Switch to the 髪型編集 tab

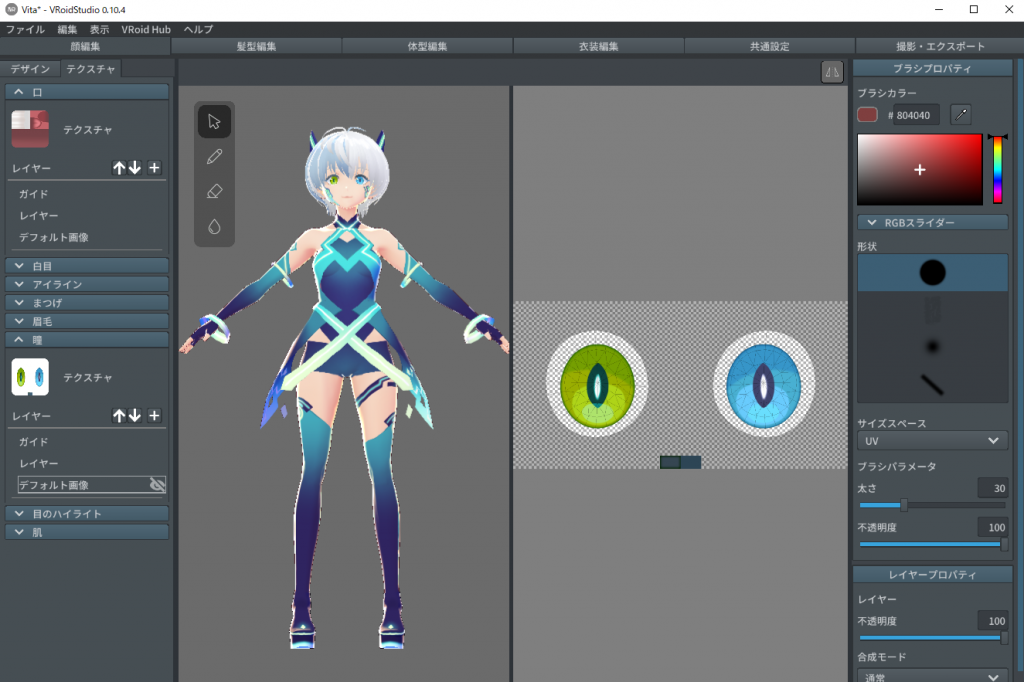coord(256,46)
